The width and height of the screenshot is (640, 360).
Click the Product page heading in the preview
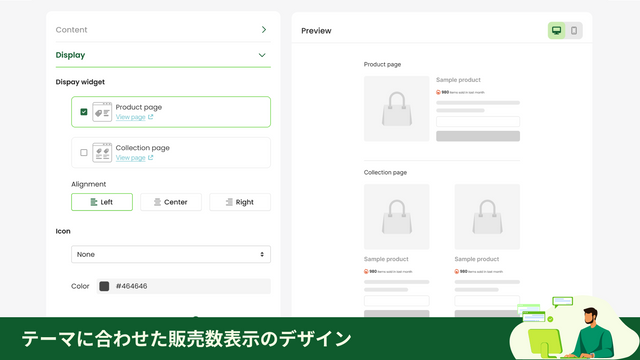point(382,64)
